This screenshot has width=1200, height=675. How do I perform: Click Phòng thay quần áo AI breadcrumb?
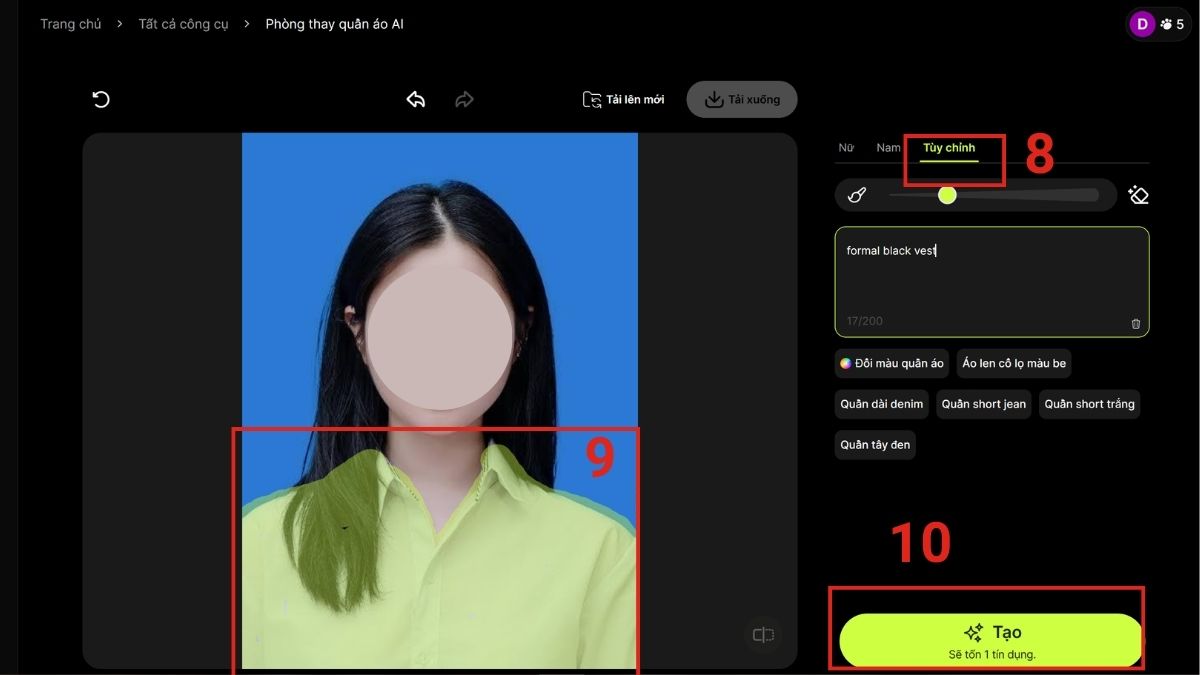point(335,24)
